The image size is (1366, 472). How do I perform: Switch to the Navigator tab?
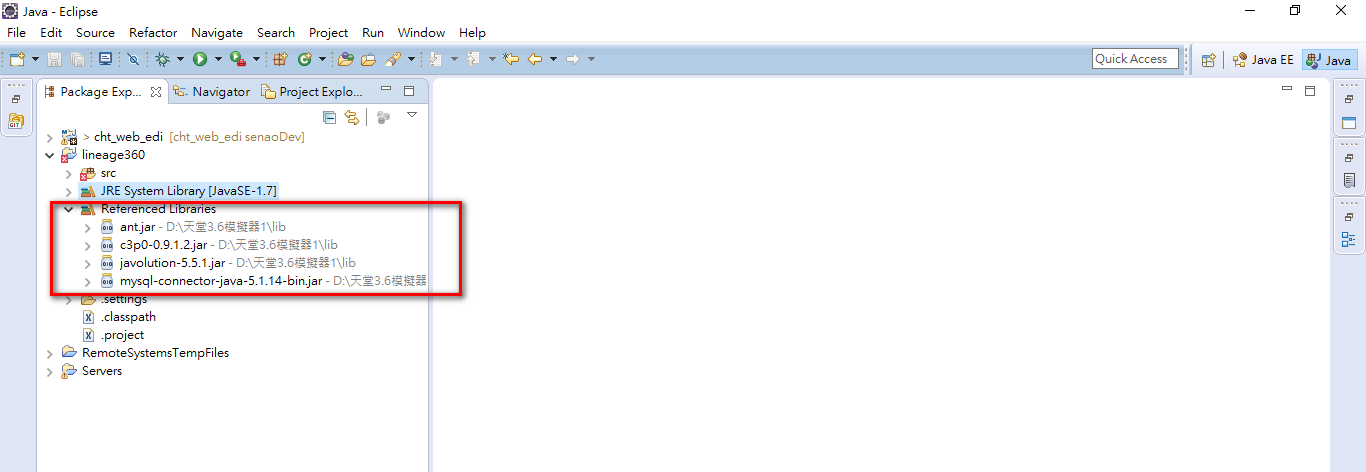click(211, 91)
